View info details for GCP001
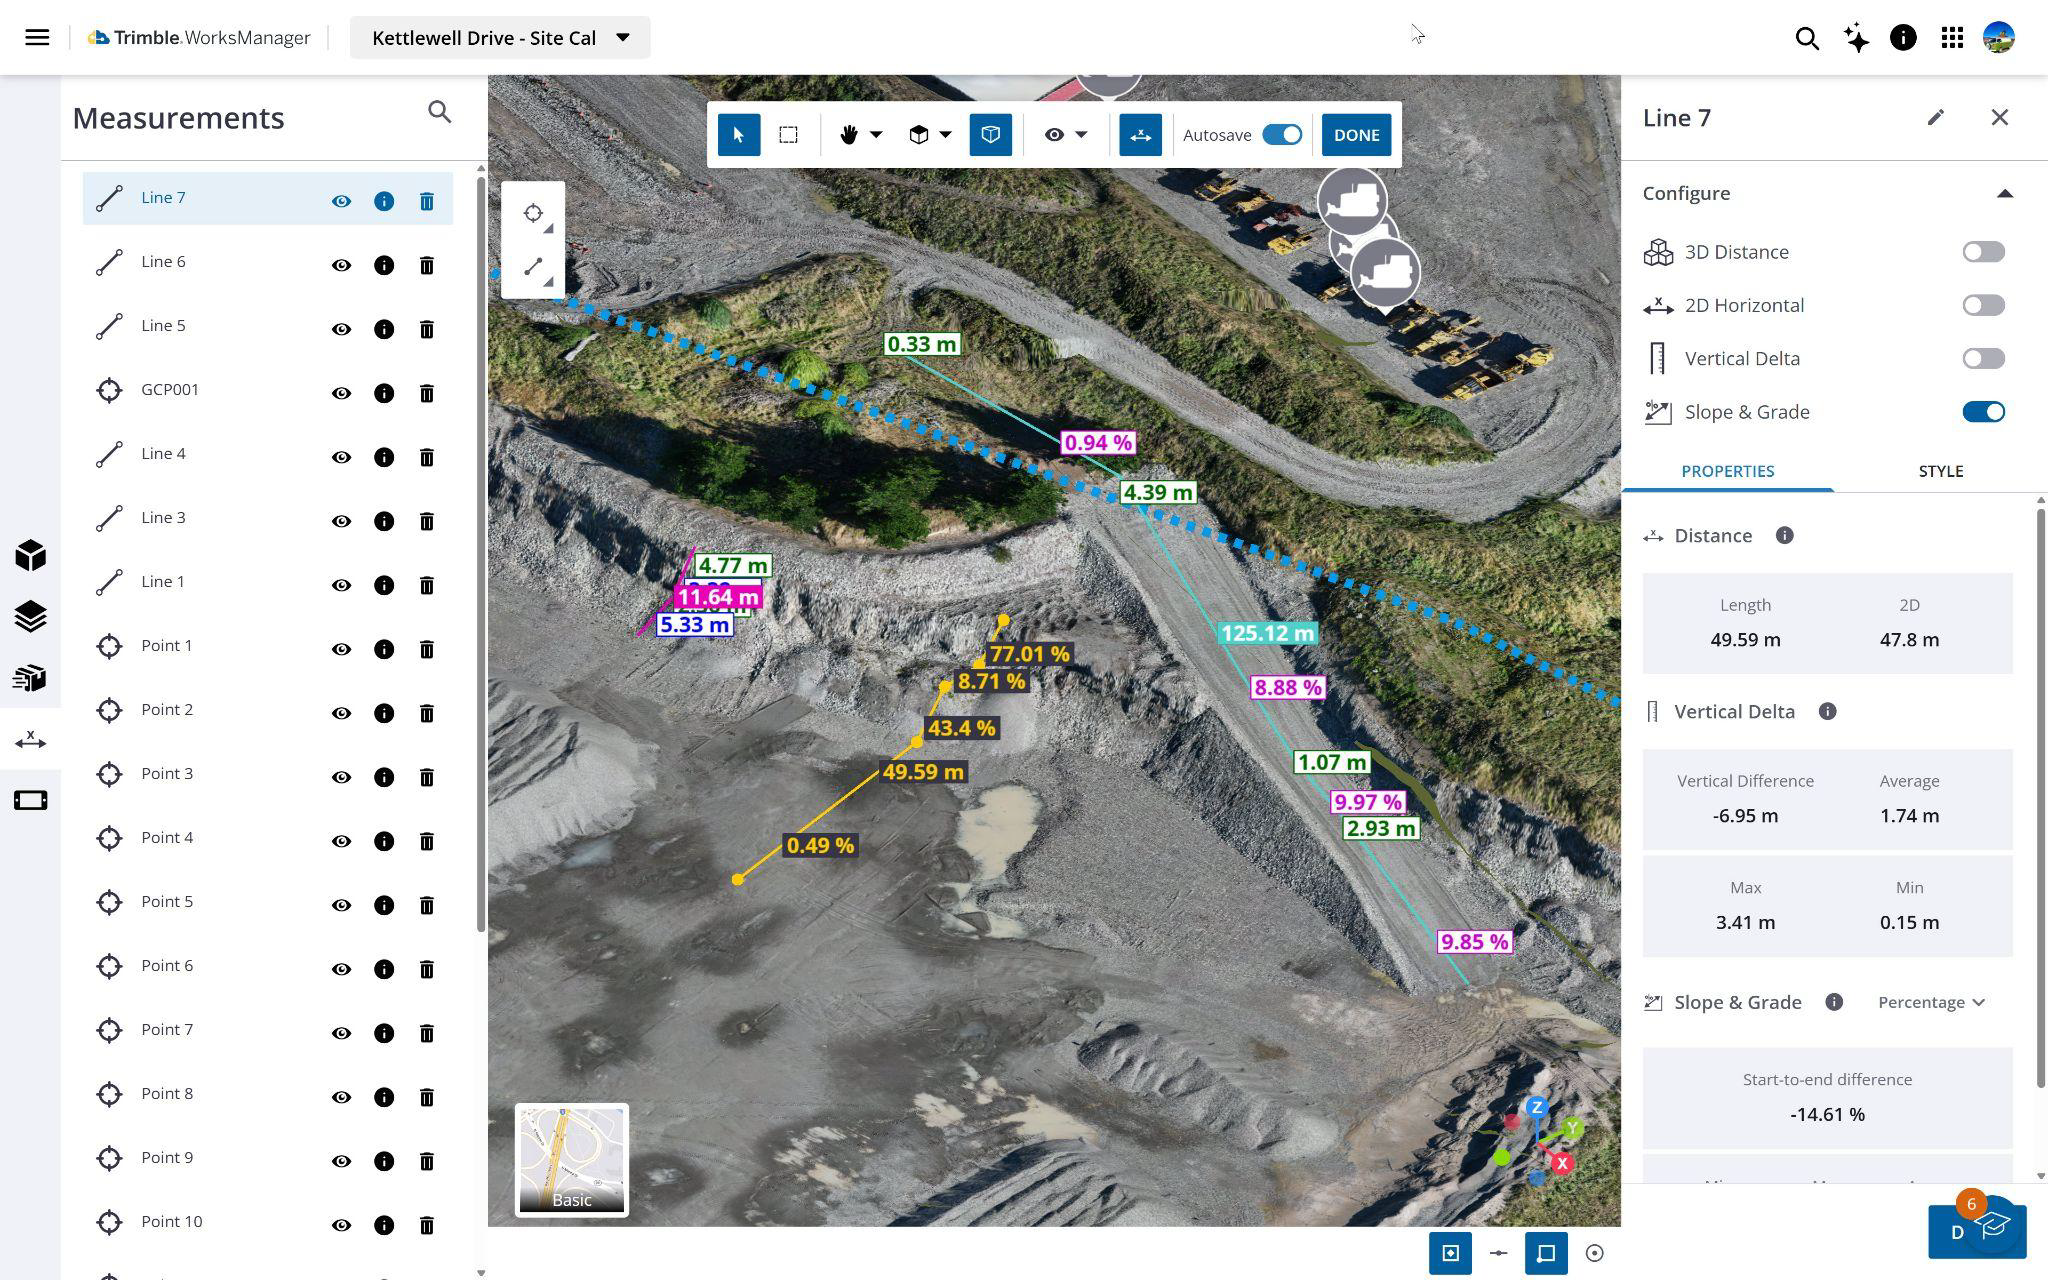The image size is (2048, 1280). [384, 393]
